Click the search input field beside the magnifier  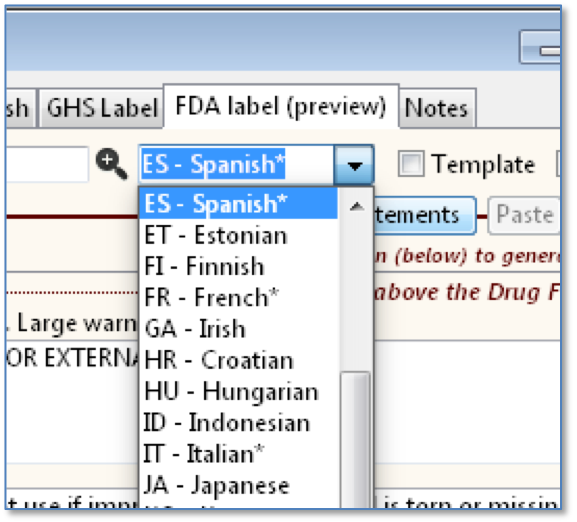pyautogui.click(x=47, y=164)
